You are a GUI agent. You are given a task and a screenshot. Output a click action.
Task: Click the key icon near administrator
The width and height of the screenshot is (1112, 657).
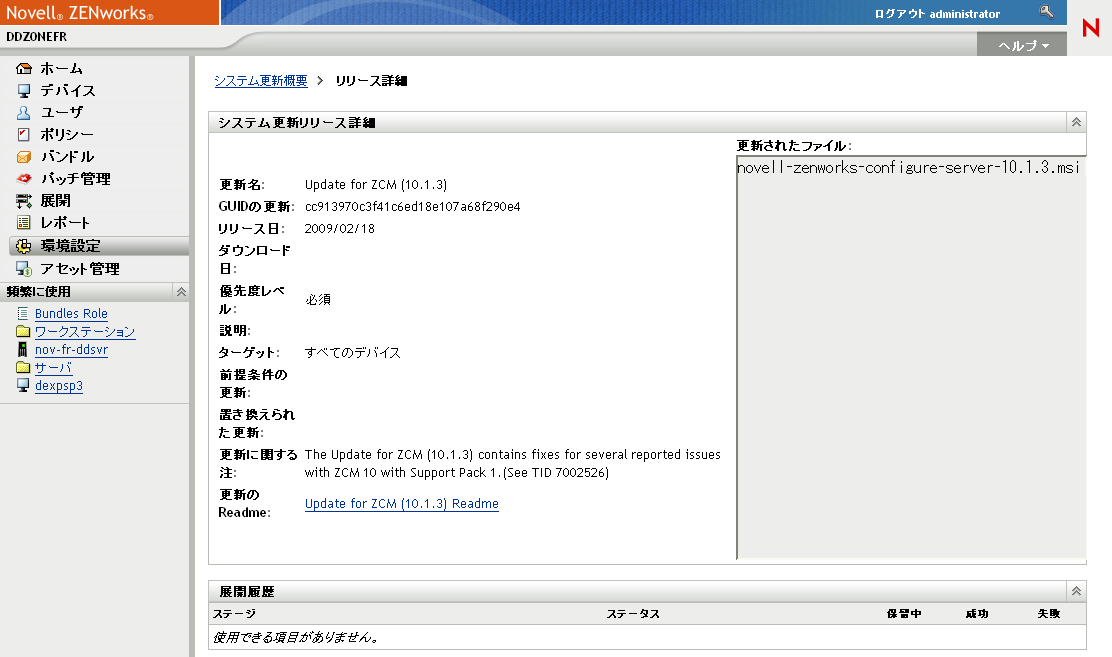tap(1046, 11)
